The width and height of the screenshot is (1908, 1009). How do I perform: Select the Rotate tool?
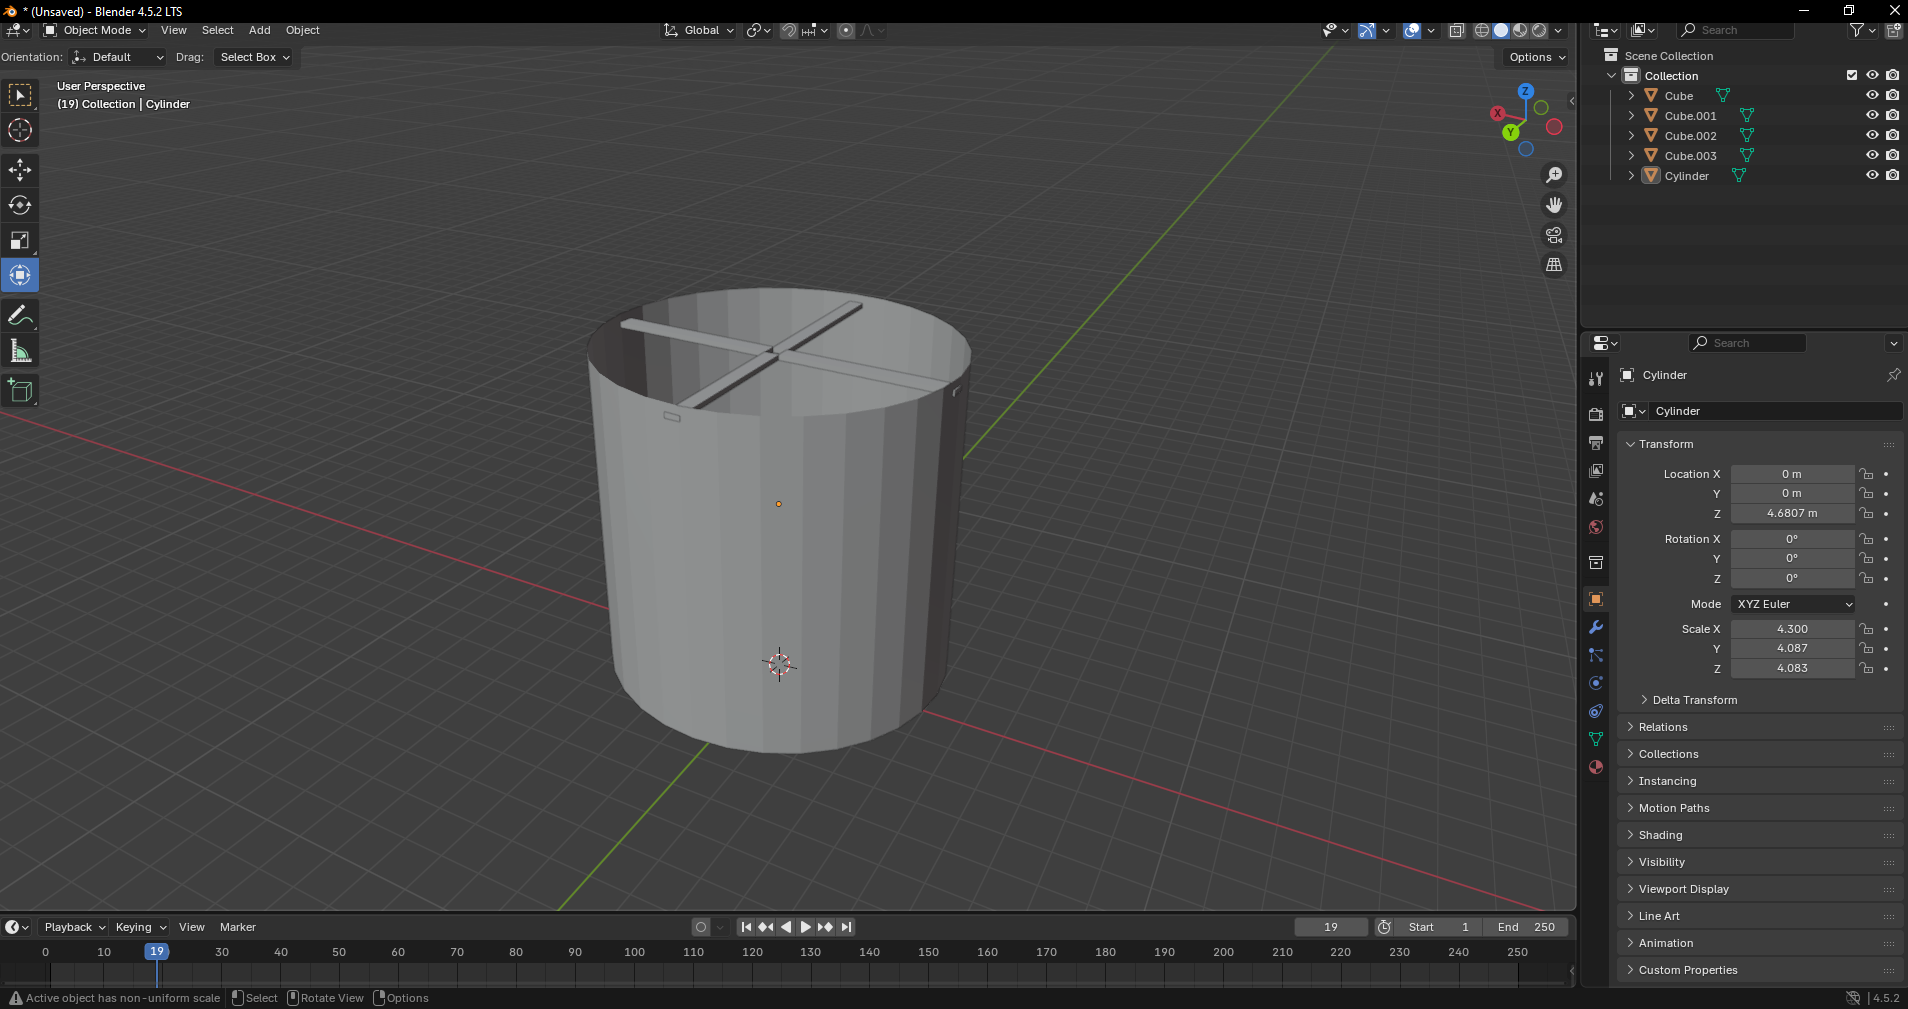pos(20,205)
